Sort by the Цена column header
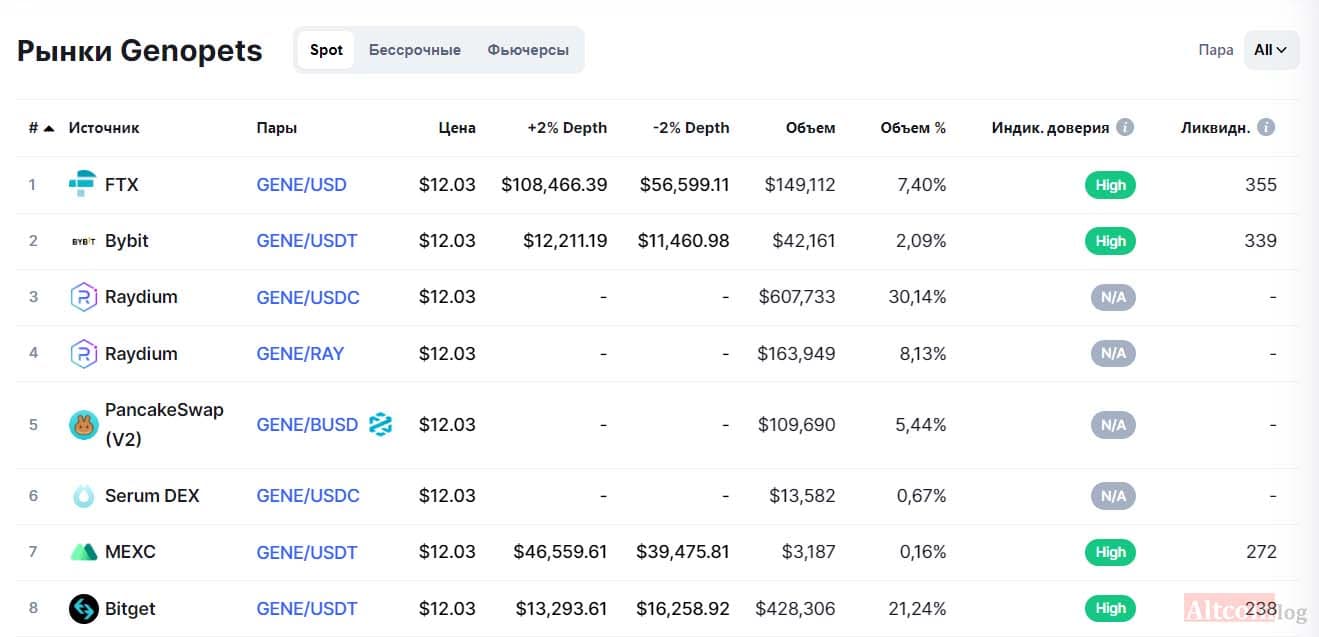 [457, 128]
